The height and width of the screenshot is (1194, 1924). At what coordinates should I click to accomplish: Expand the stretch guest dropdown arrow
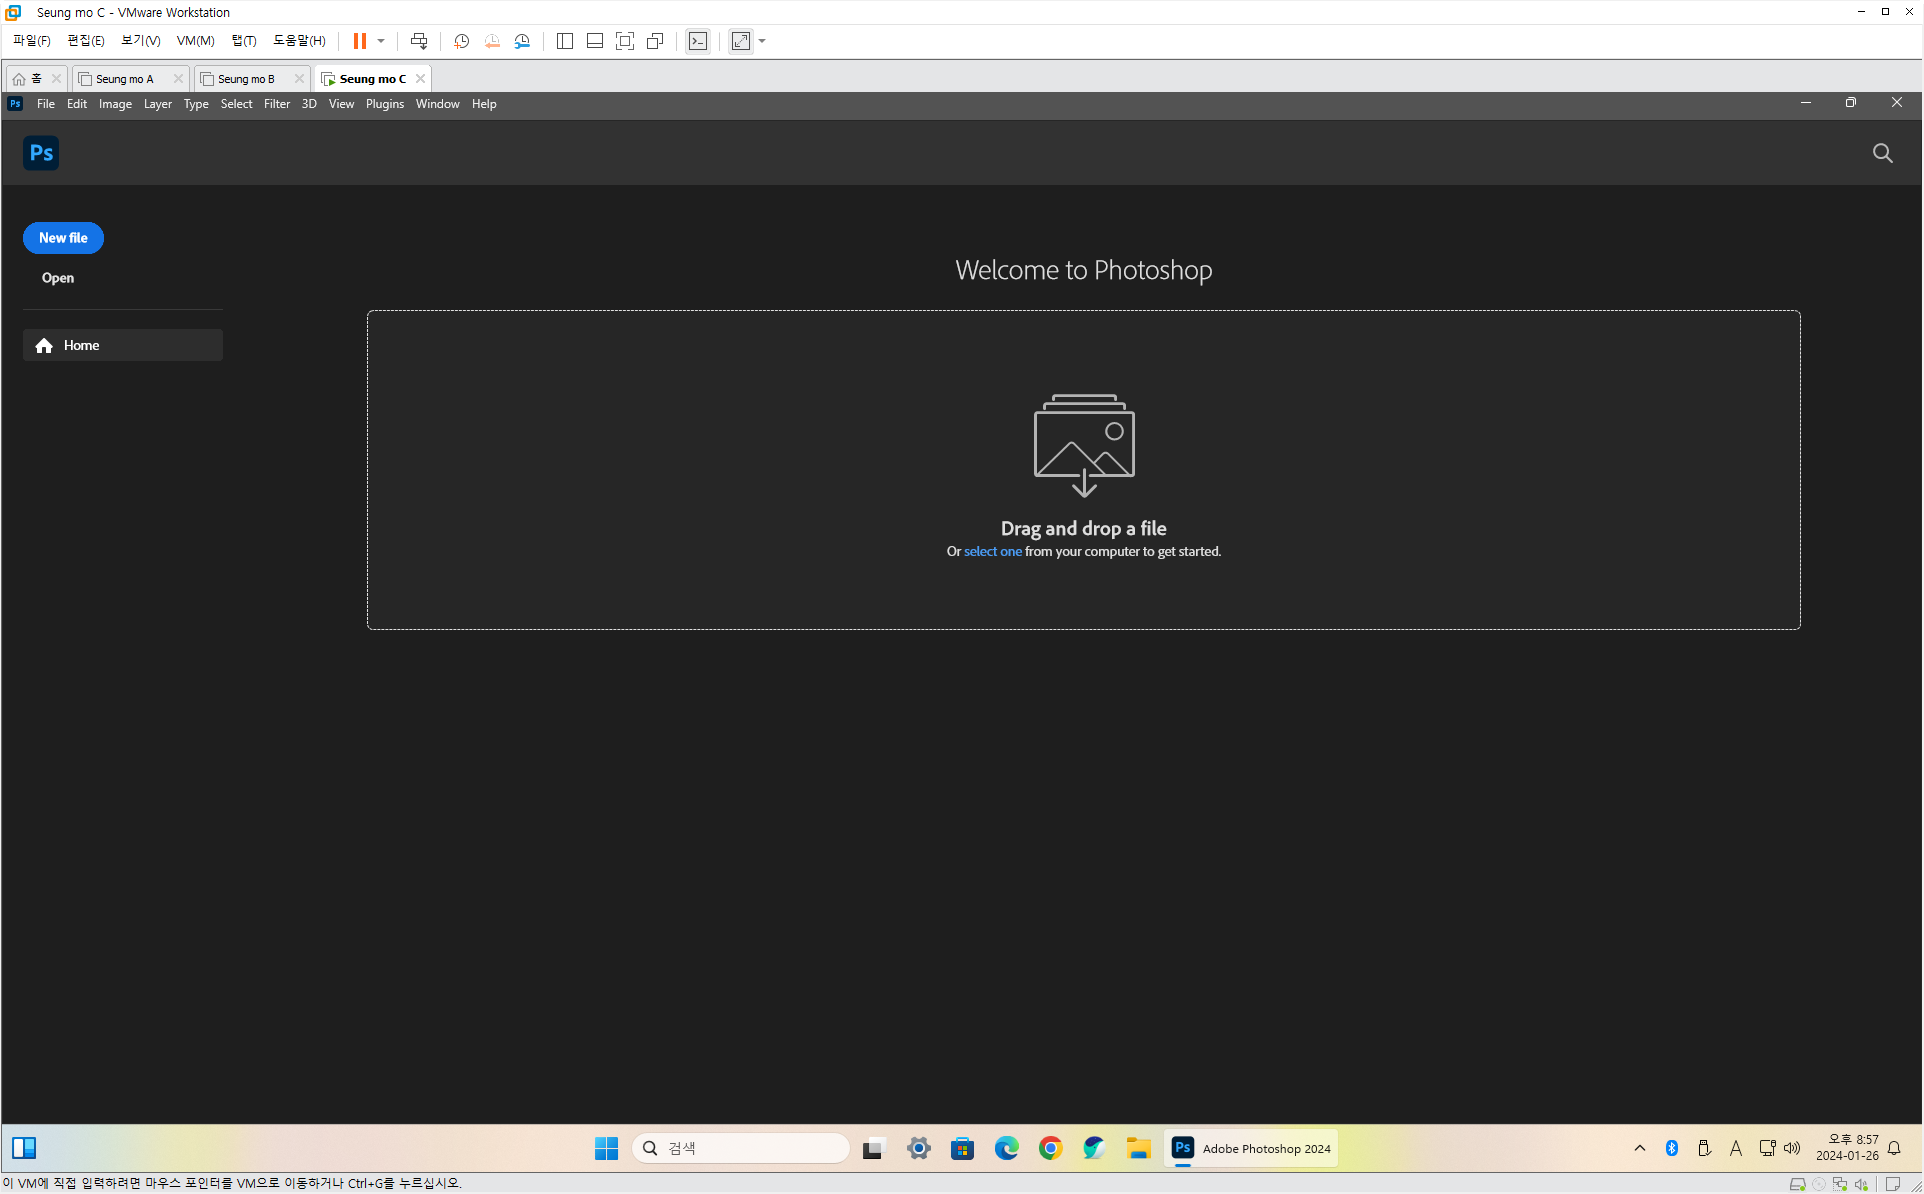(762, 41)
